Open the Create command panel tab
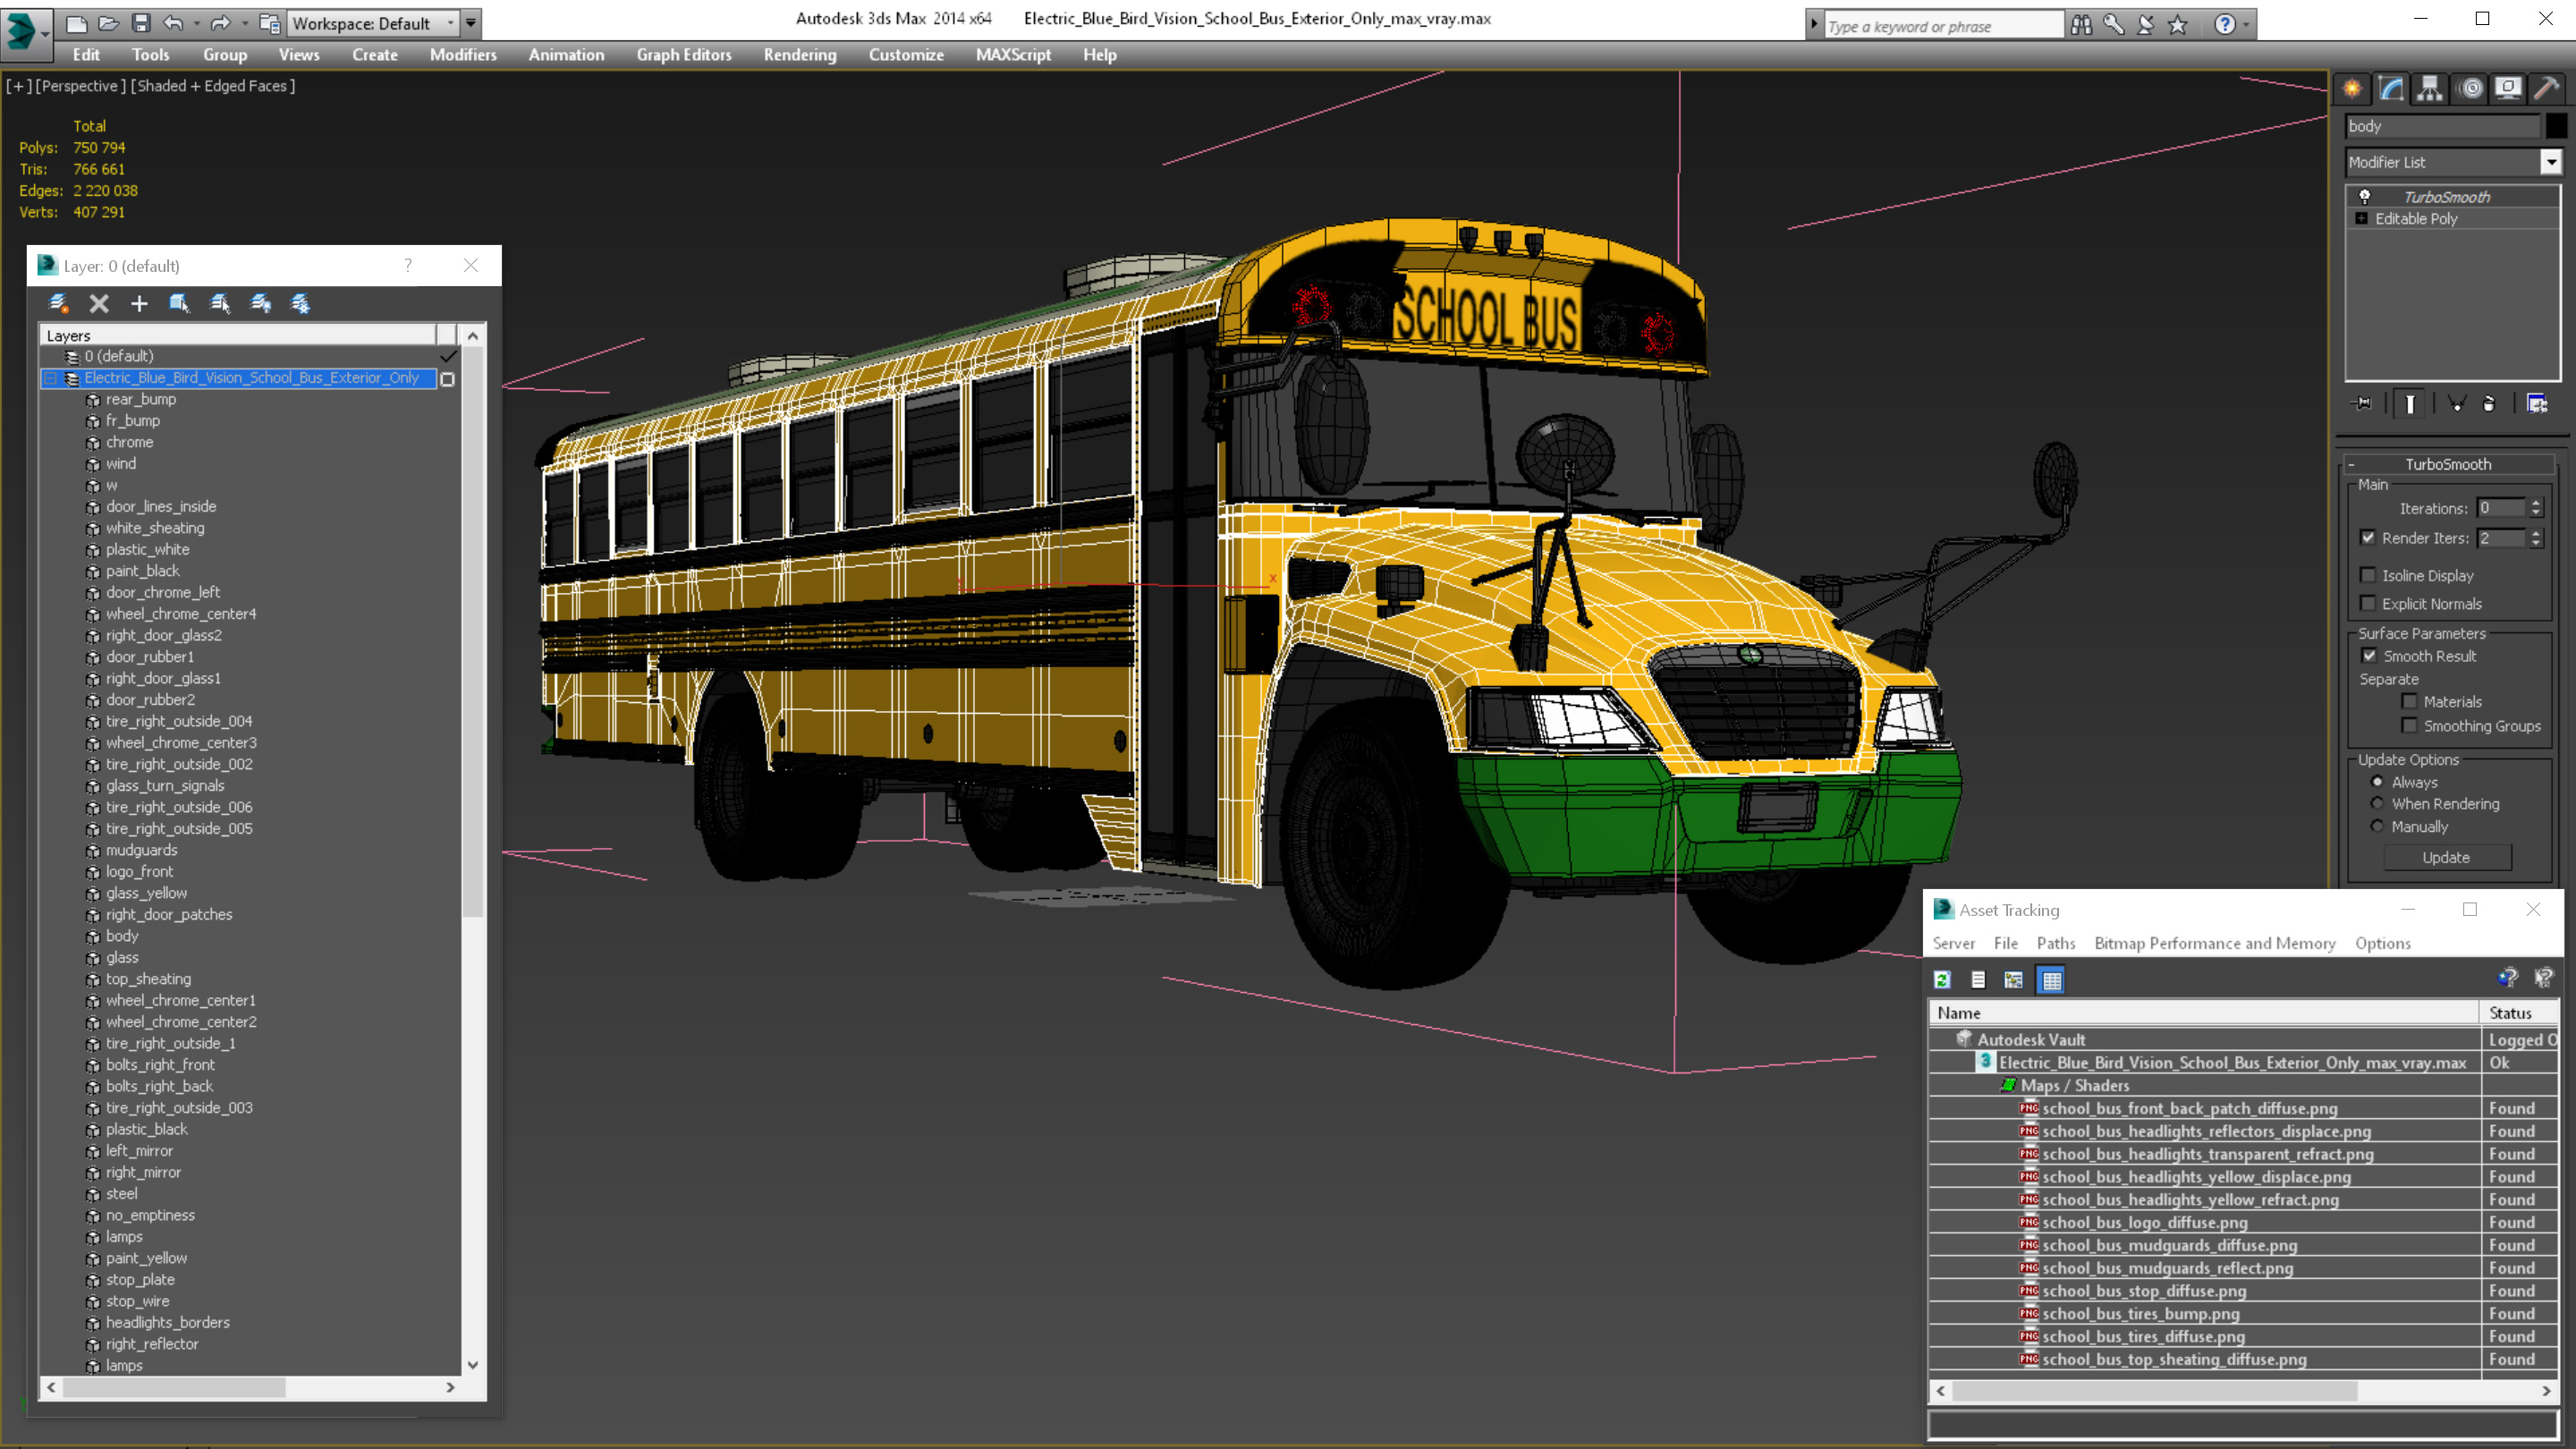The image size is (2576, 1449). (x=2352, y=89)
